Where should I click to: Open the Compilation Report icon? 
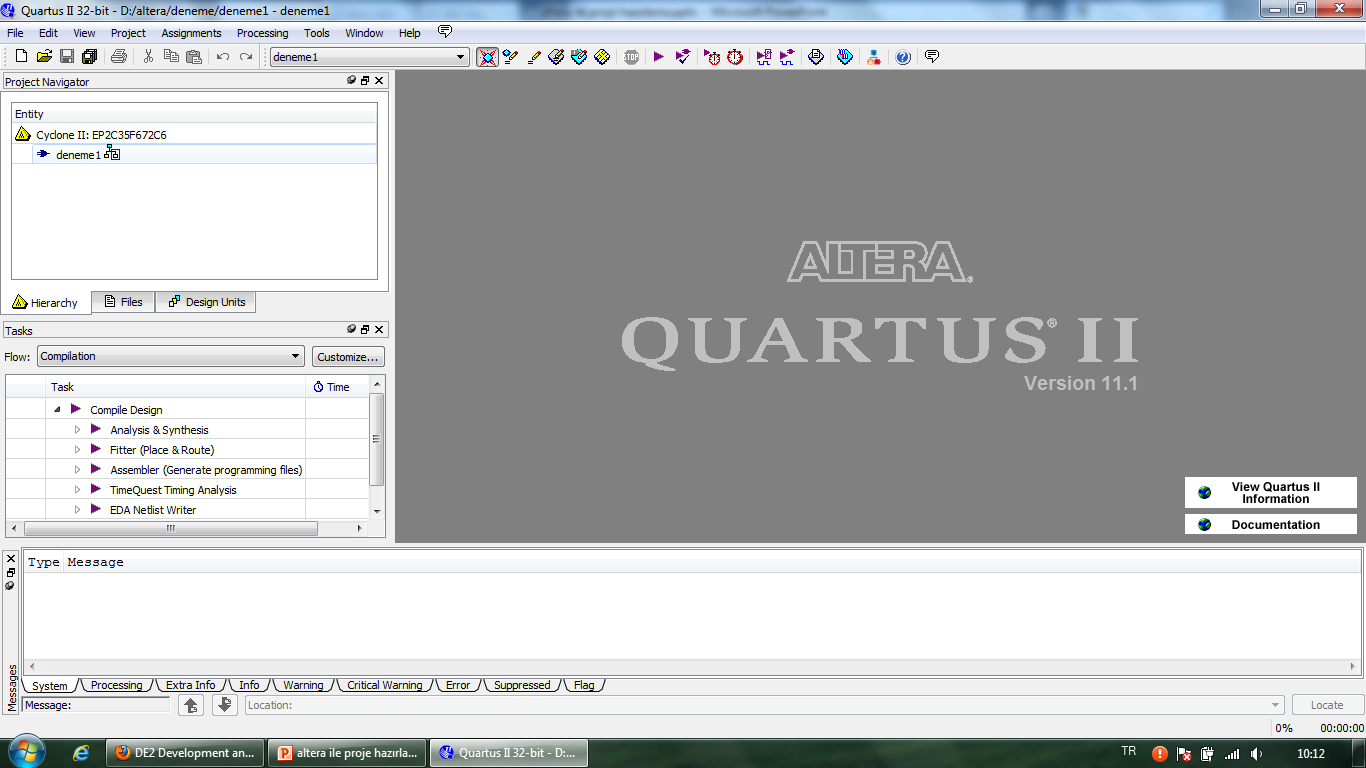[816, 57]
